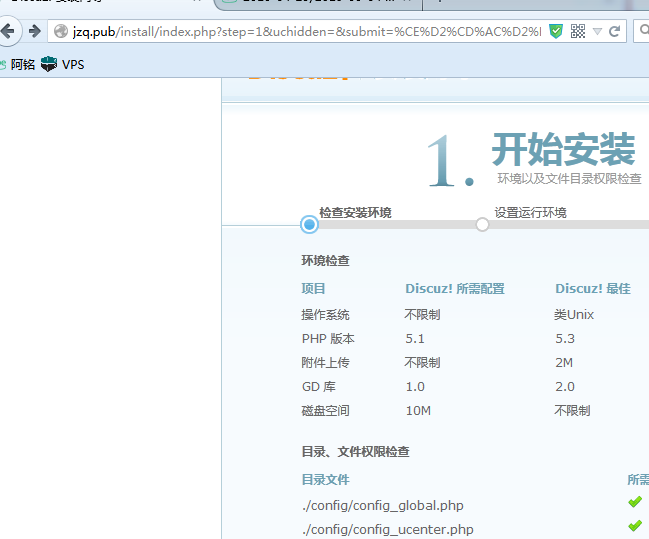Click the ./config/config_ucenter.php row
649x539 pixels.
tap(387, 529)
